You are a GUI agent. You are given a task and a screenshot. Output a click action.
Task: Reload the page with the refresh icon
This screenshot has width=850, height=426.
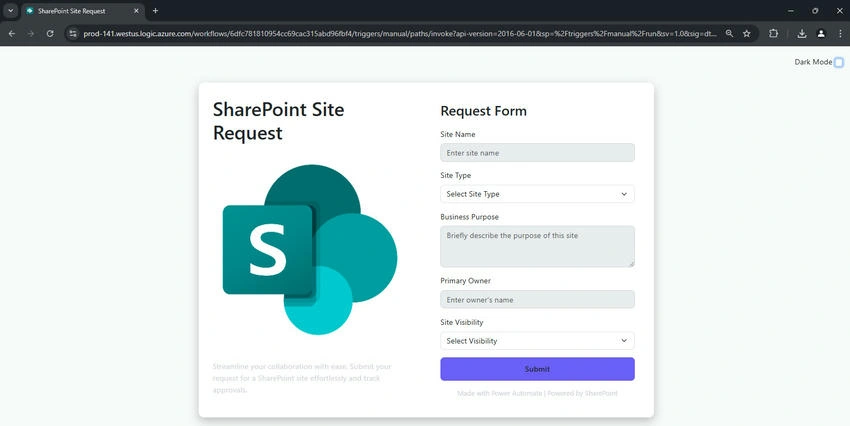50,34
